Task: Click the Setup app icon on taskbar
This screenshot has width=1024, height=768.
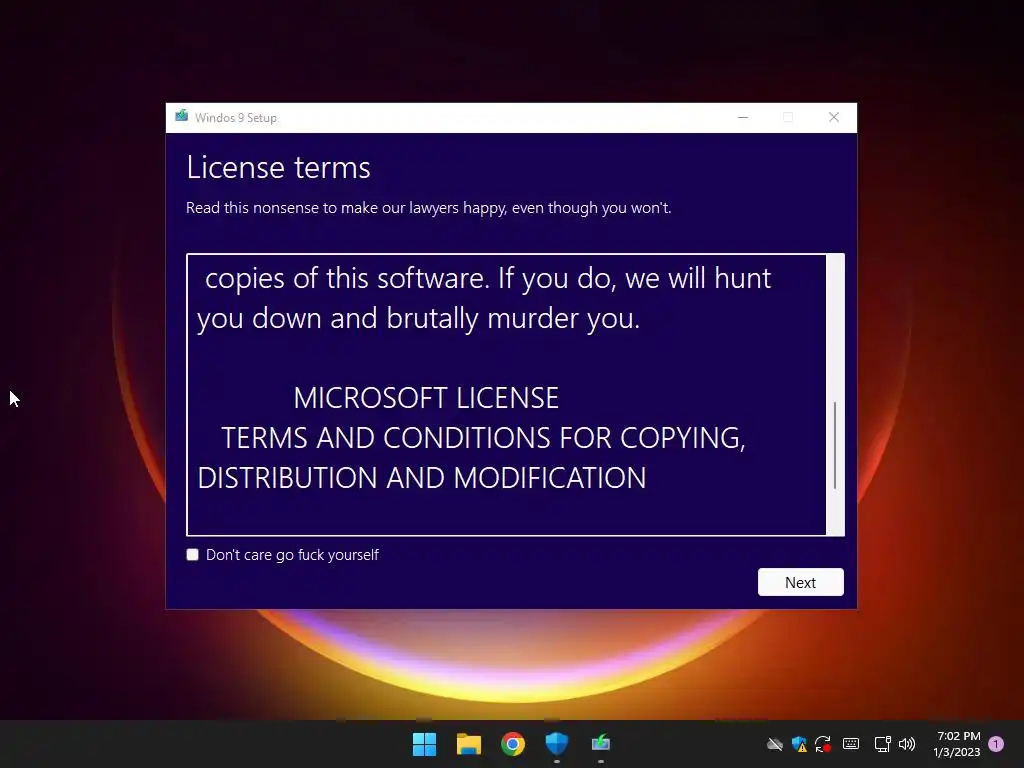Action: 601,744
